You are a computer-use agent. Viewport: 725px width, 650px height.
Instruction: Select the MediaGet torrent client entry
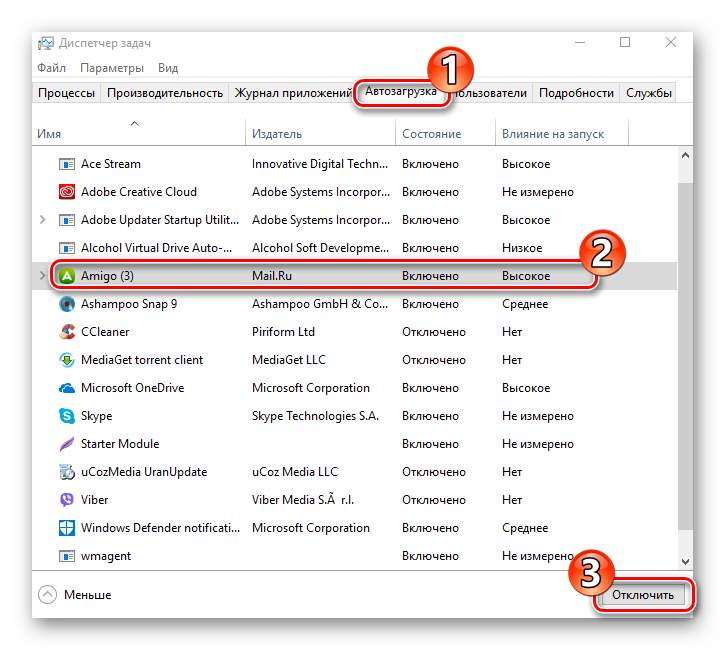142,360
